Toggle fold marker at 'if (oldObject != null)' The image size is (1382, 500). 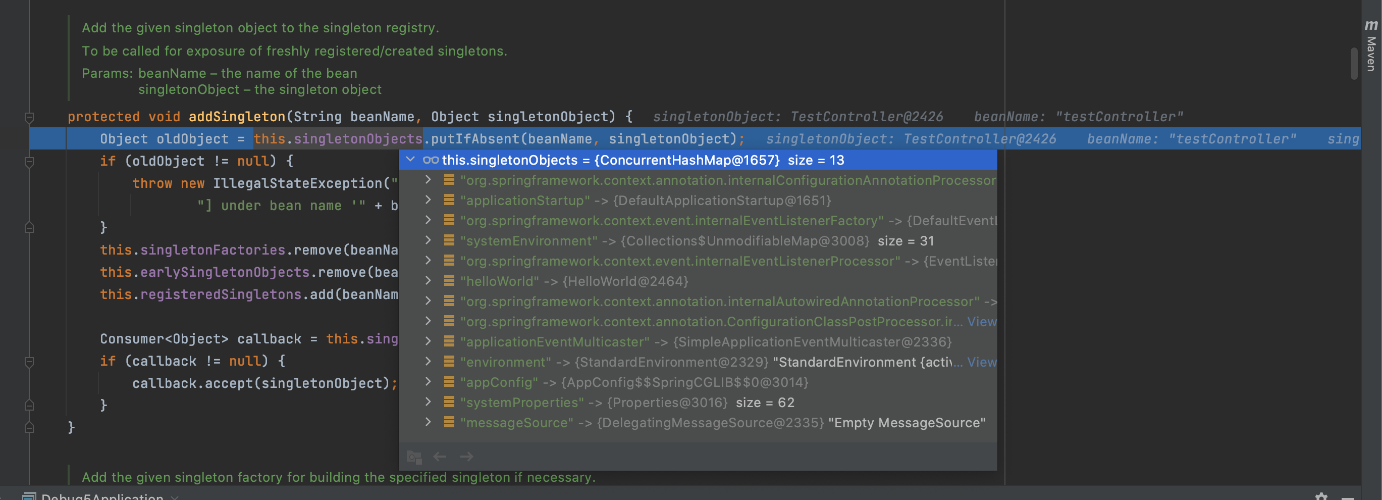tap(31, 161)
